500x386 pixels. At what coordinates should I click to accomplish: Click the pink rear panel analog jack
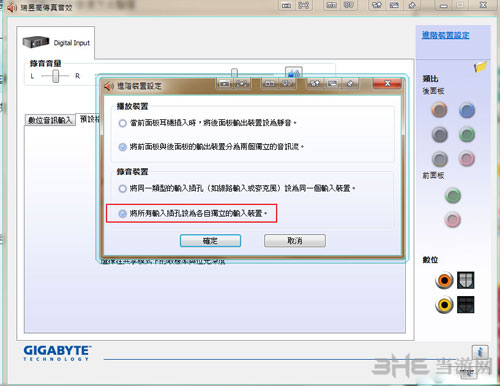coord(467,159)
